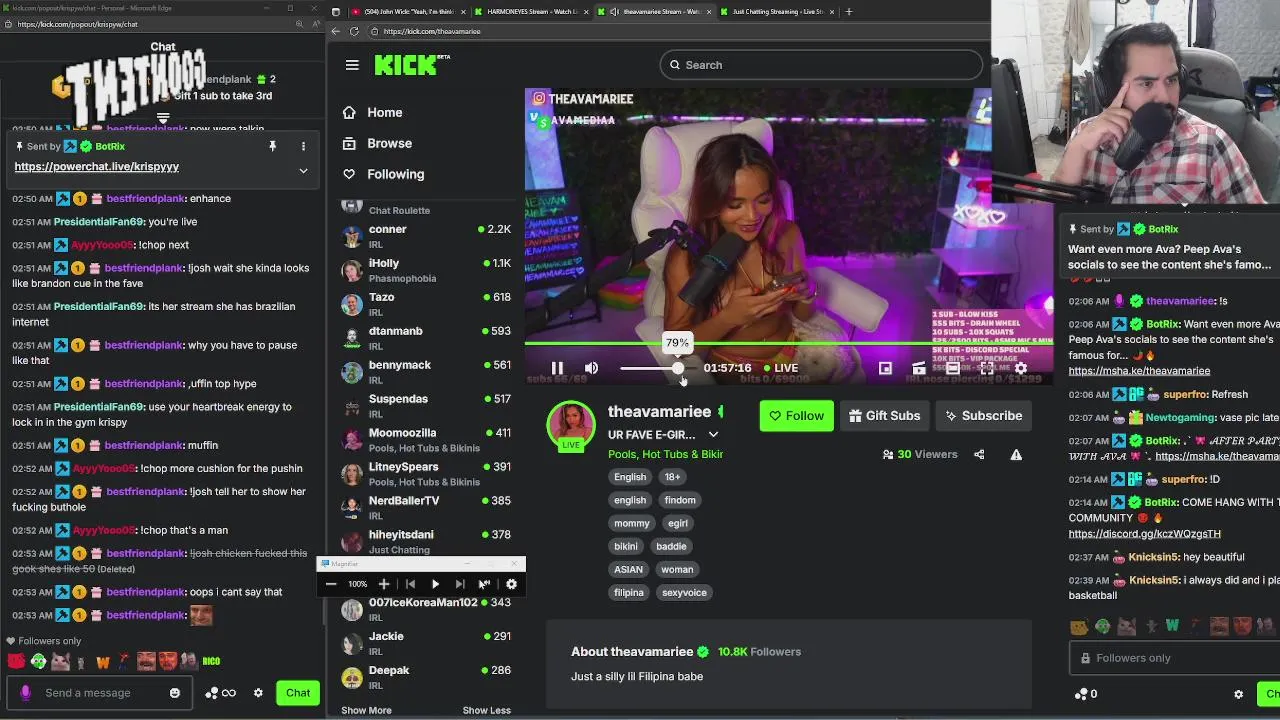Open the msha.ke/theavamariee link in stream chat
Screen dimensions: 1280x720
[x=1139, y=371]
